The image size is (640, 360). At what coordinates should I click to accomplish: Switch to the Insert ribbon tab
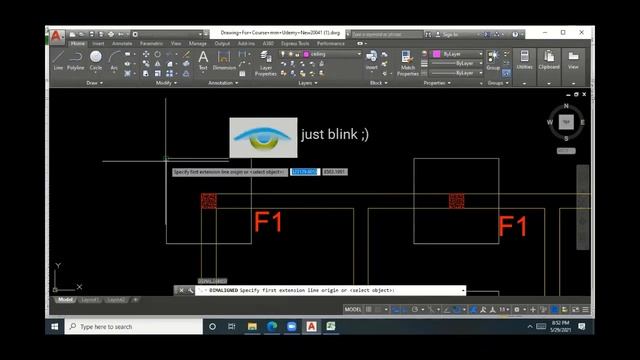pos(98,43)
